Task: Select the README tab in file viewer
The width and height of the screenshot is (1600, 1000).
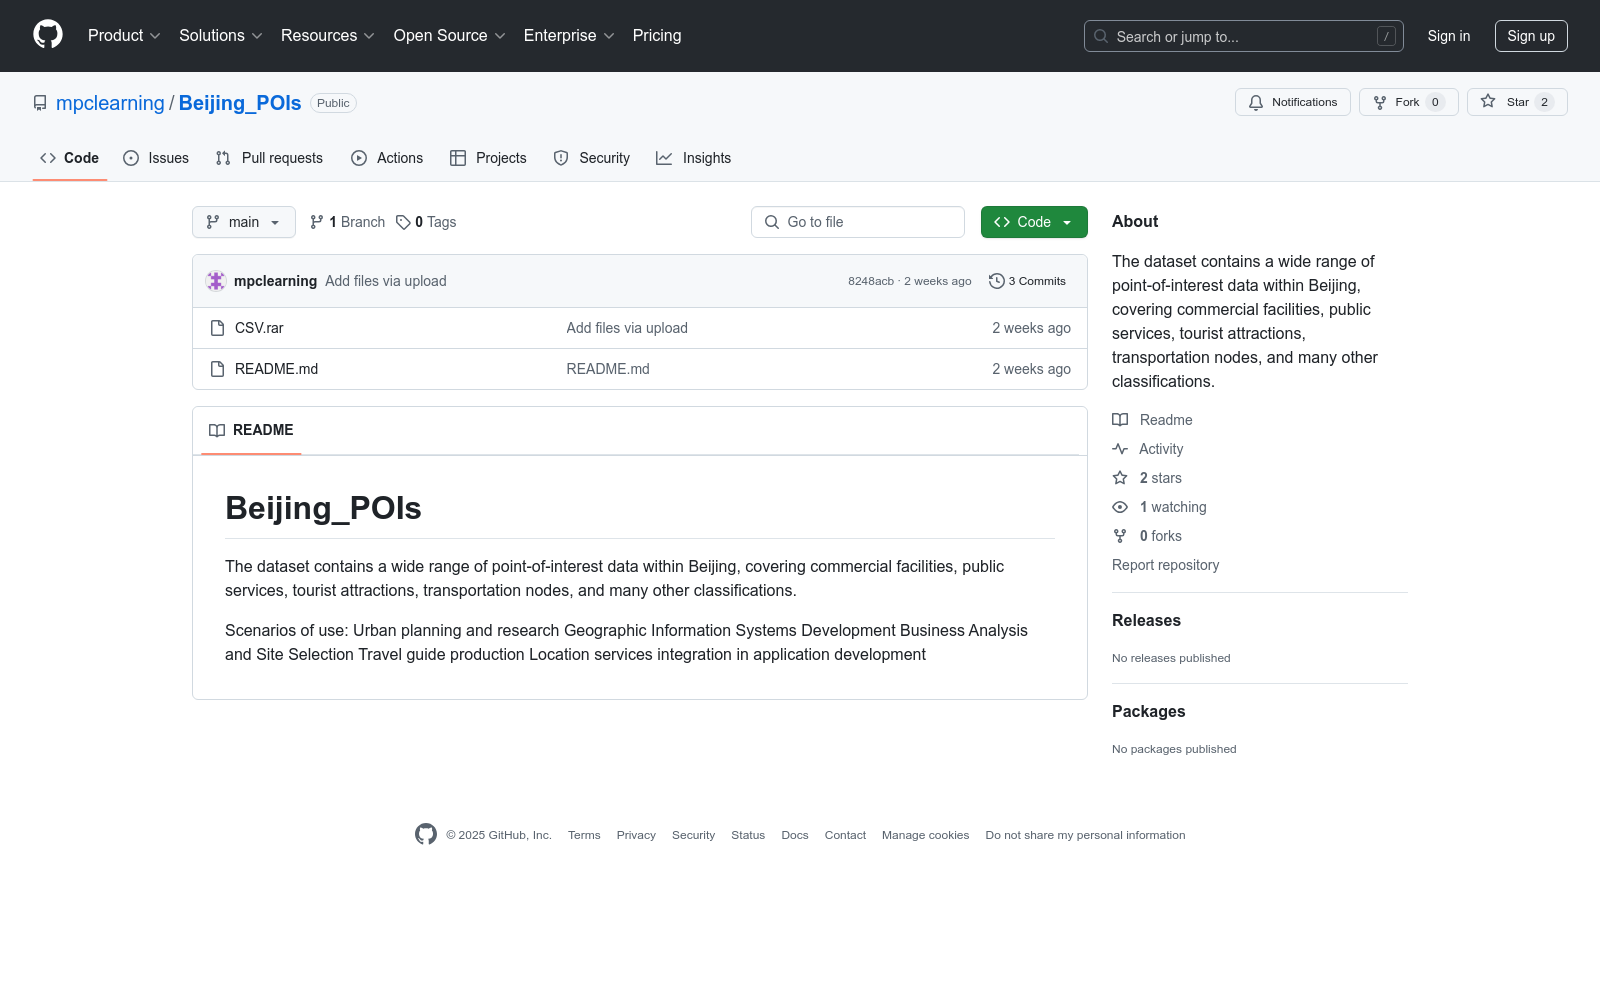Action: coord(251,430)
